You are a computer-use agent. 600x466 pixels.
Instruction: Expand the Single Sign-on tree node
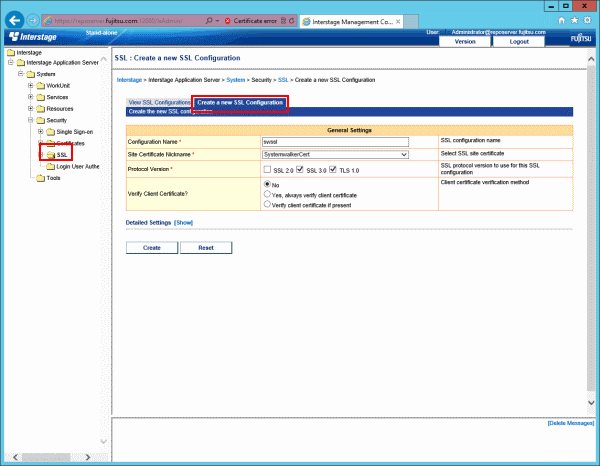41,132
